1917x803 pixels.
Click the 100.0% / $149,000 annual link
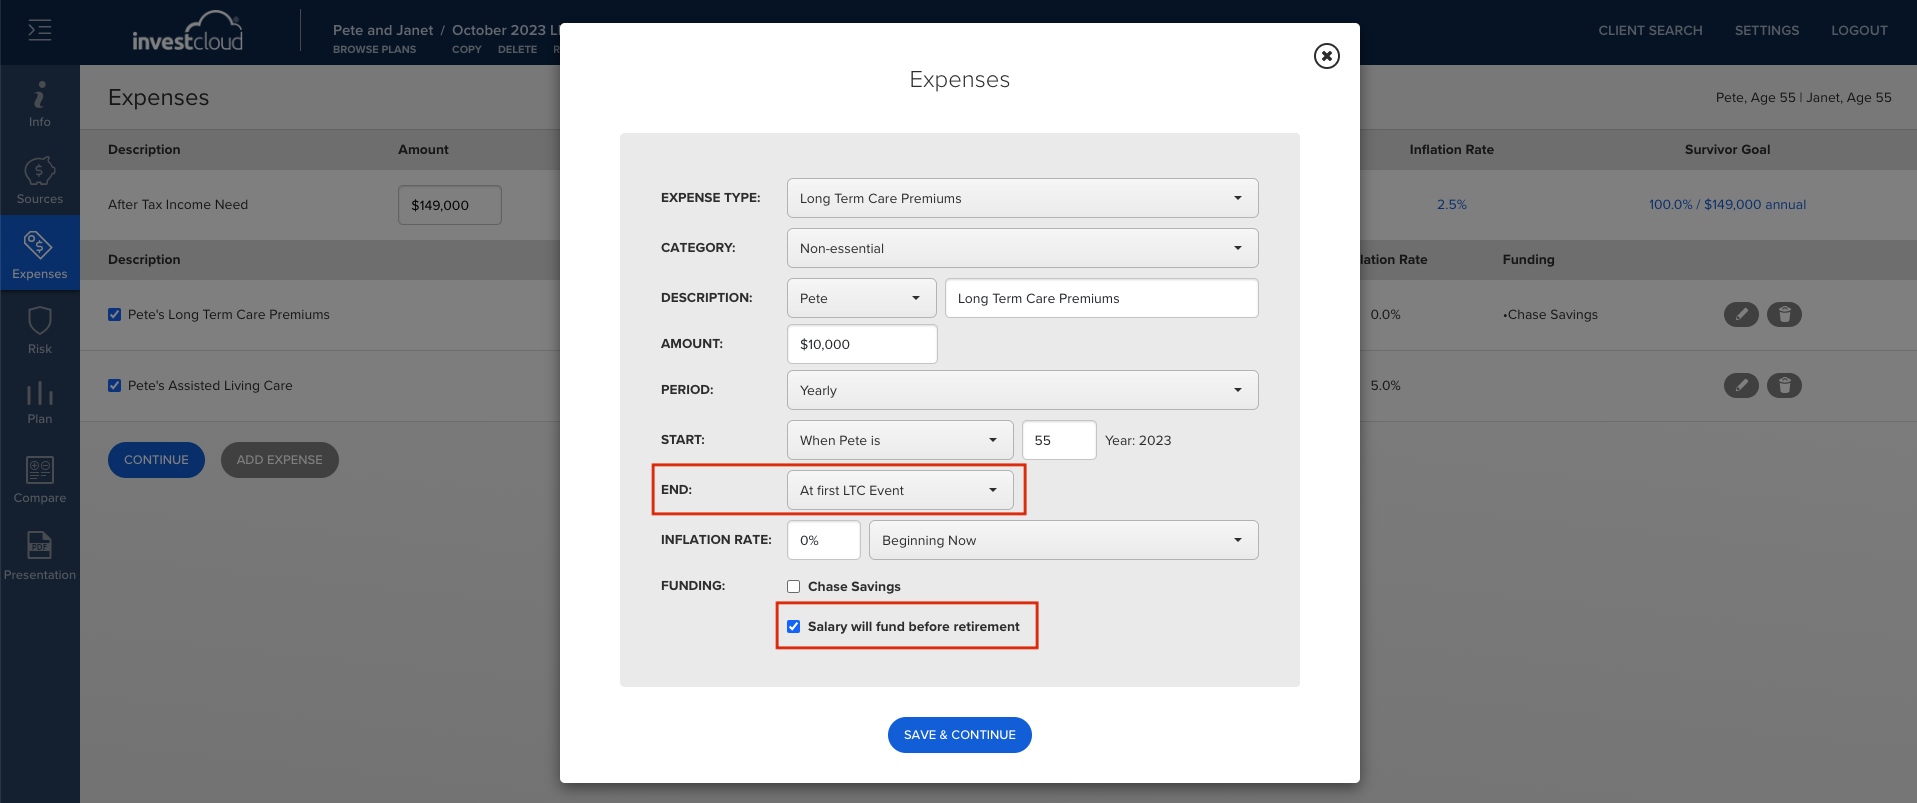coord(1727,204)
